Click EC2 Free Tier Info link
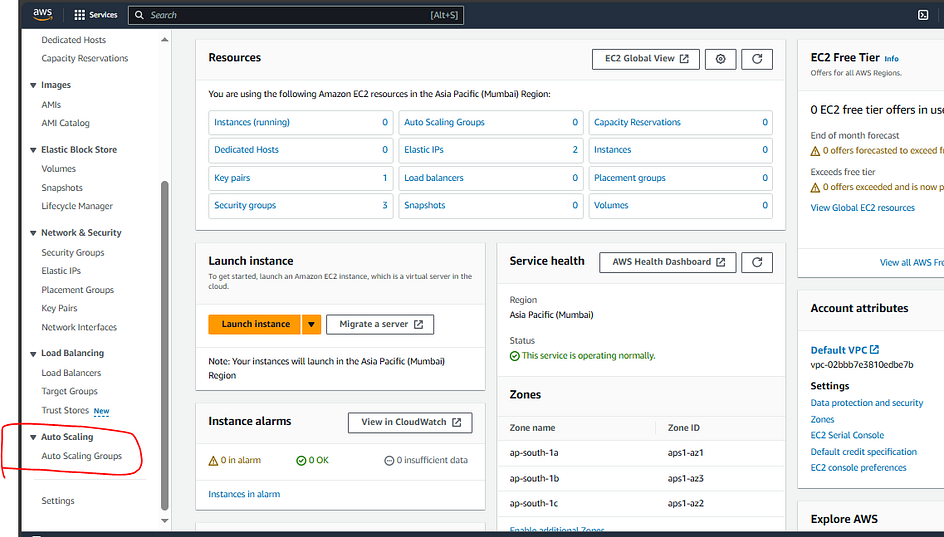944x537 pixels. 891,59
